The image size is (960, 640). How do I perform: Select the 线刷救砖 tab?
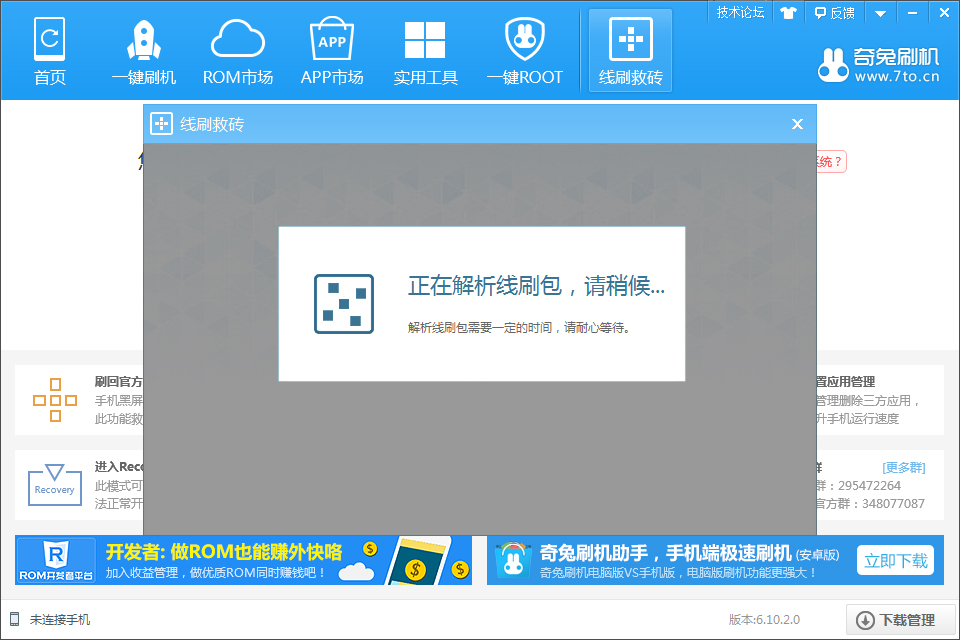(631, 50)
